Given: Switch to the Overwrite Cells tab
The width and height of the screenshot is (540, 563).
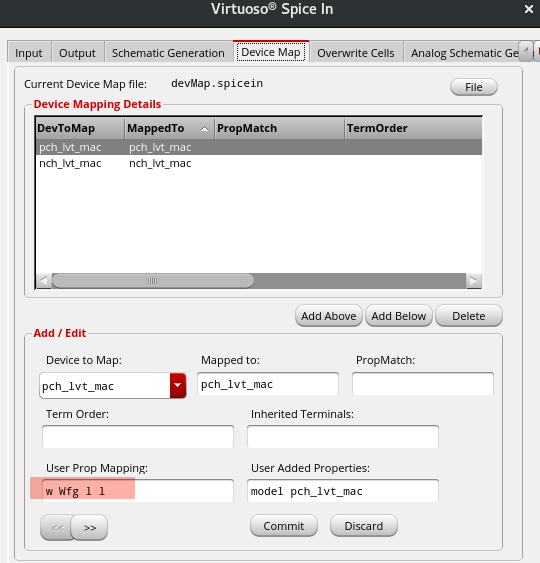Looking at the screenshot, I should [x=355, y=52].
